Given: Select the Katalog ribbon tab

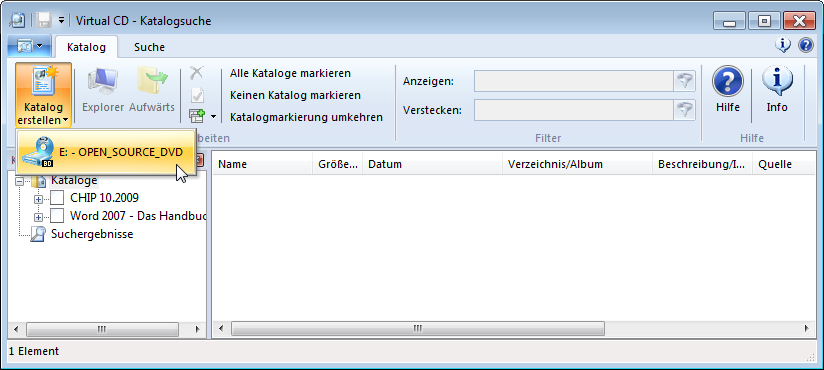Looking at the screenshot, I should point(86,47).
